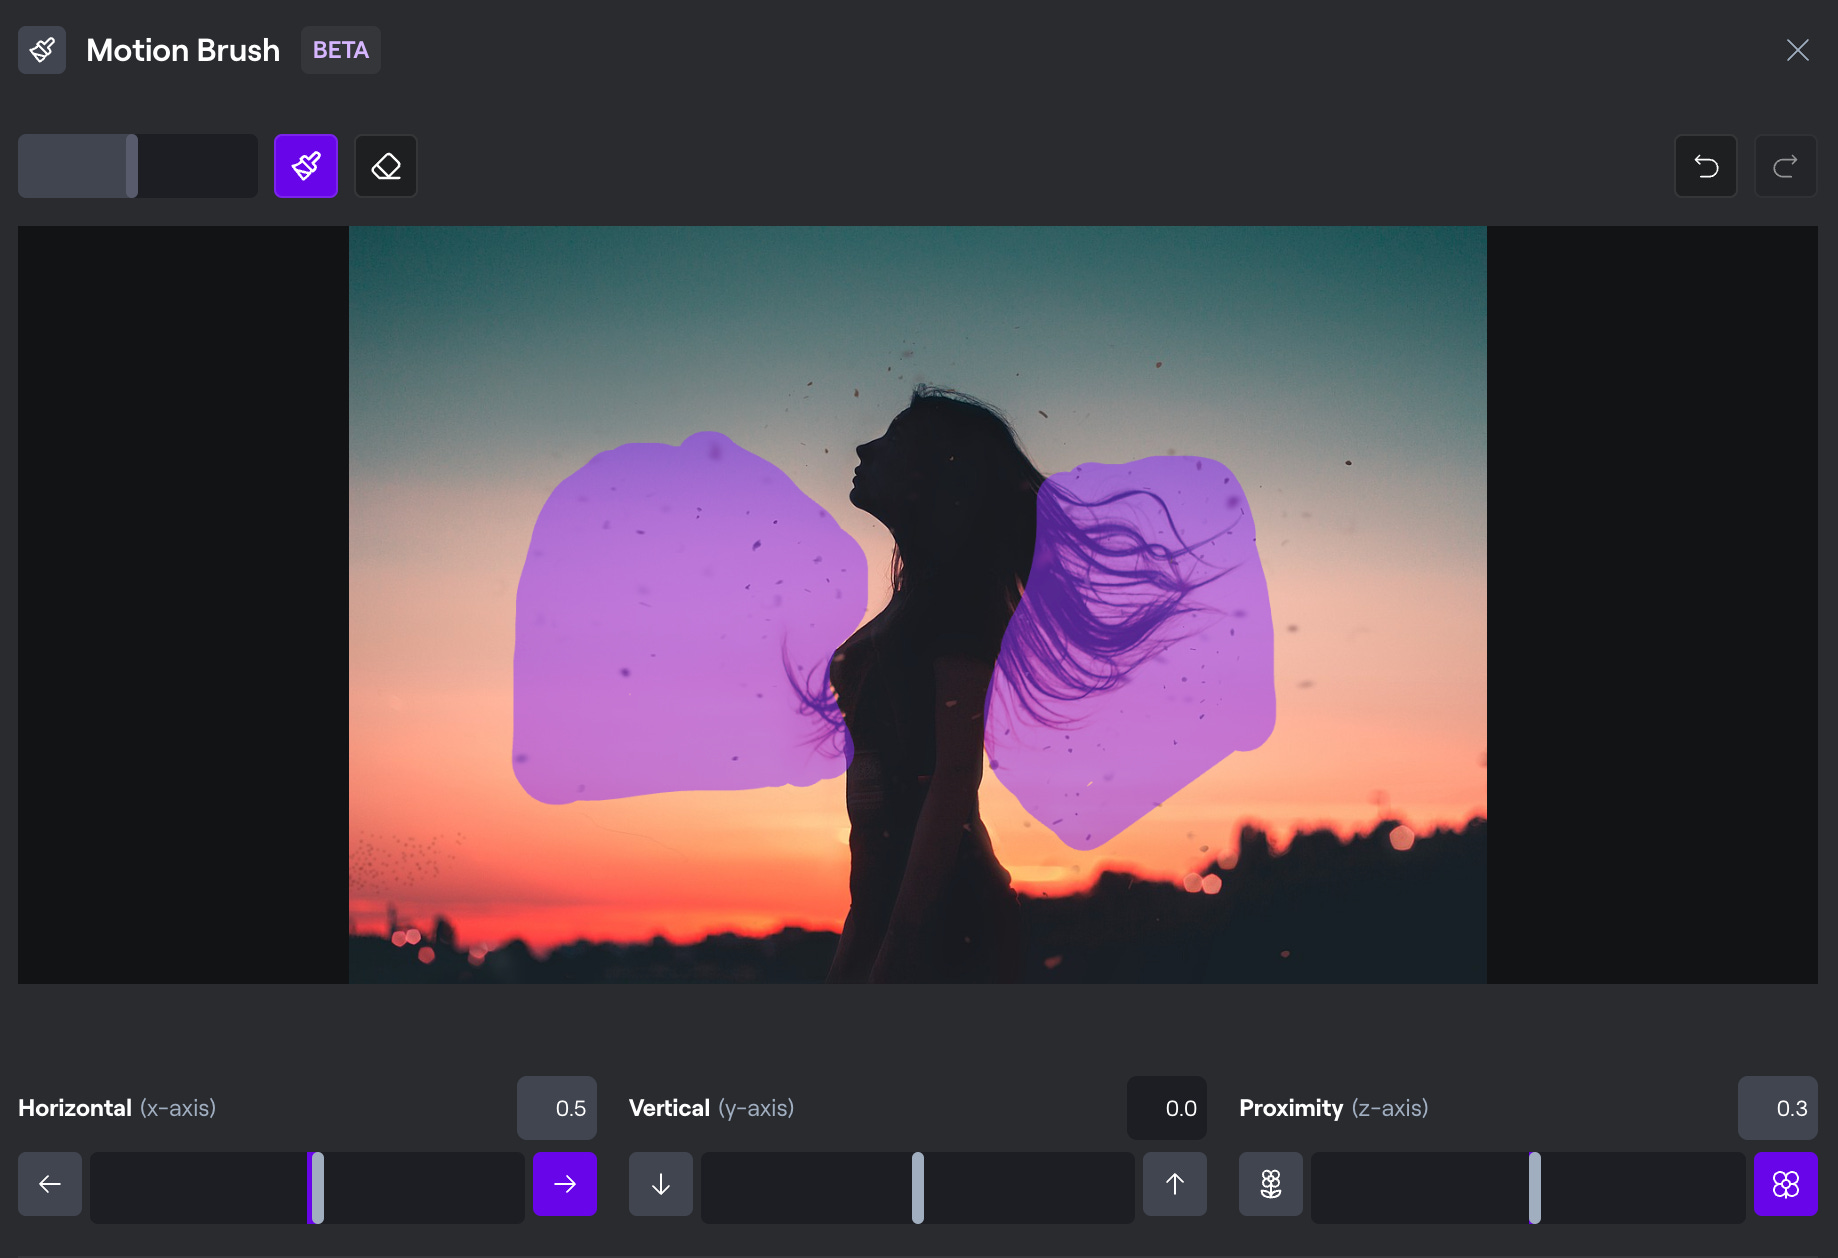The width and height of the screenshot is (1838, 1258).
Task: Close the Motion Brush dialog
Action: point(1798,50)
